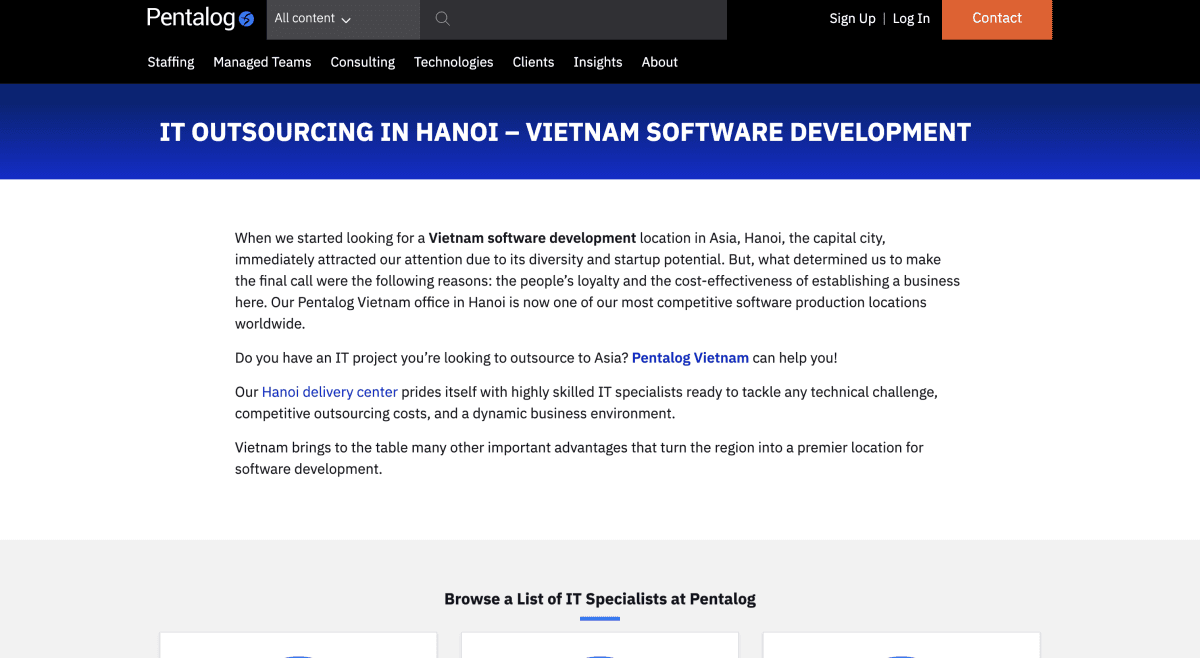Viewport: 1200px width, 658px height.
Task: Click the Browse a List of IT Specialists heading
Action: [600, 599]
